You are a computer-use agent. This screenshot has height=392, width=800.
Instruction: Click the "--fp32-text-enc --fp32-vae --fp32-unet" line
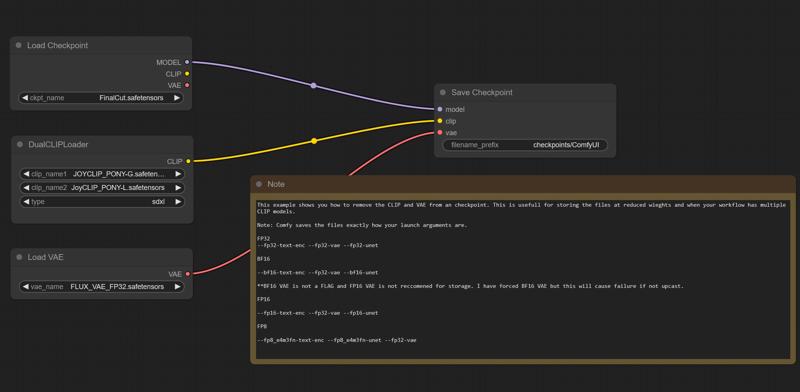click(318, 246)
